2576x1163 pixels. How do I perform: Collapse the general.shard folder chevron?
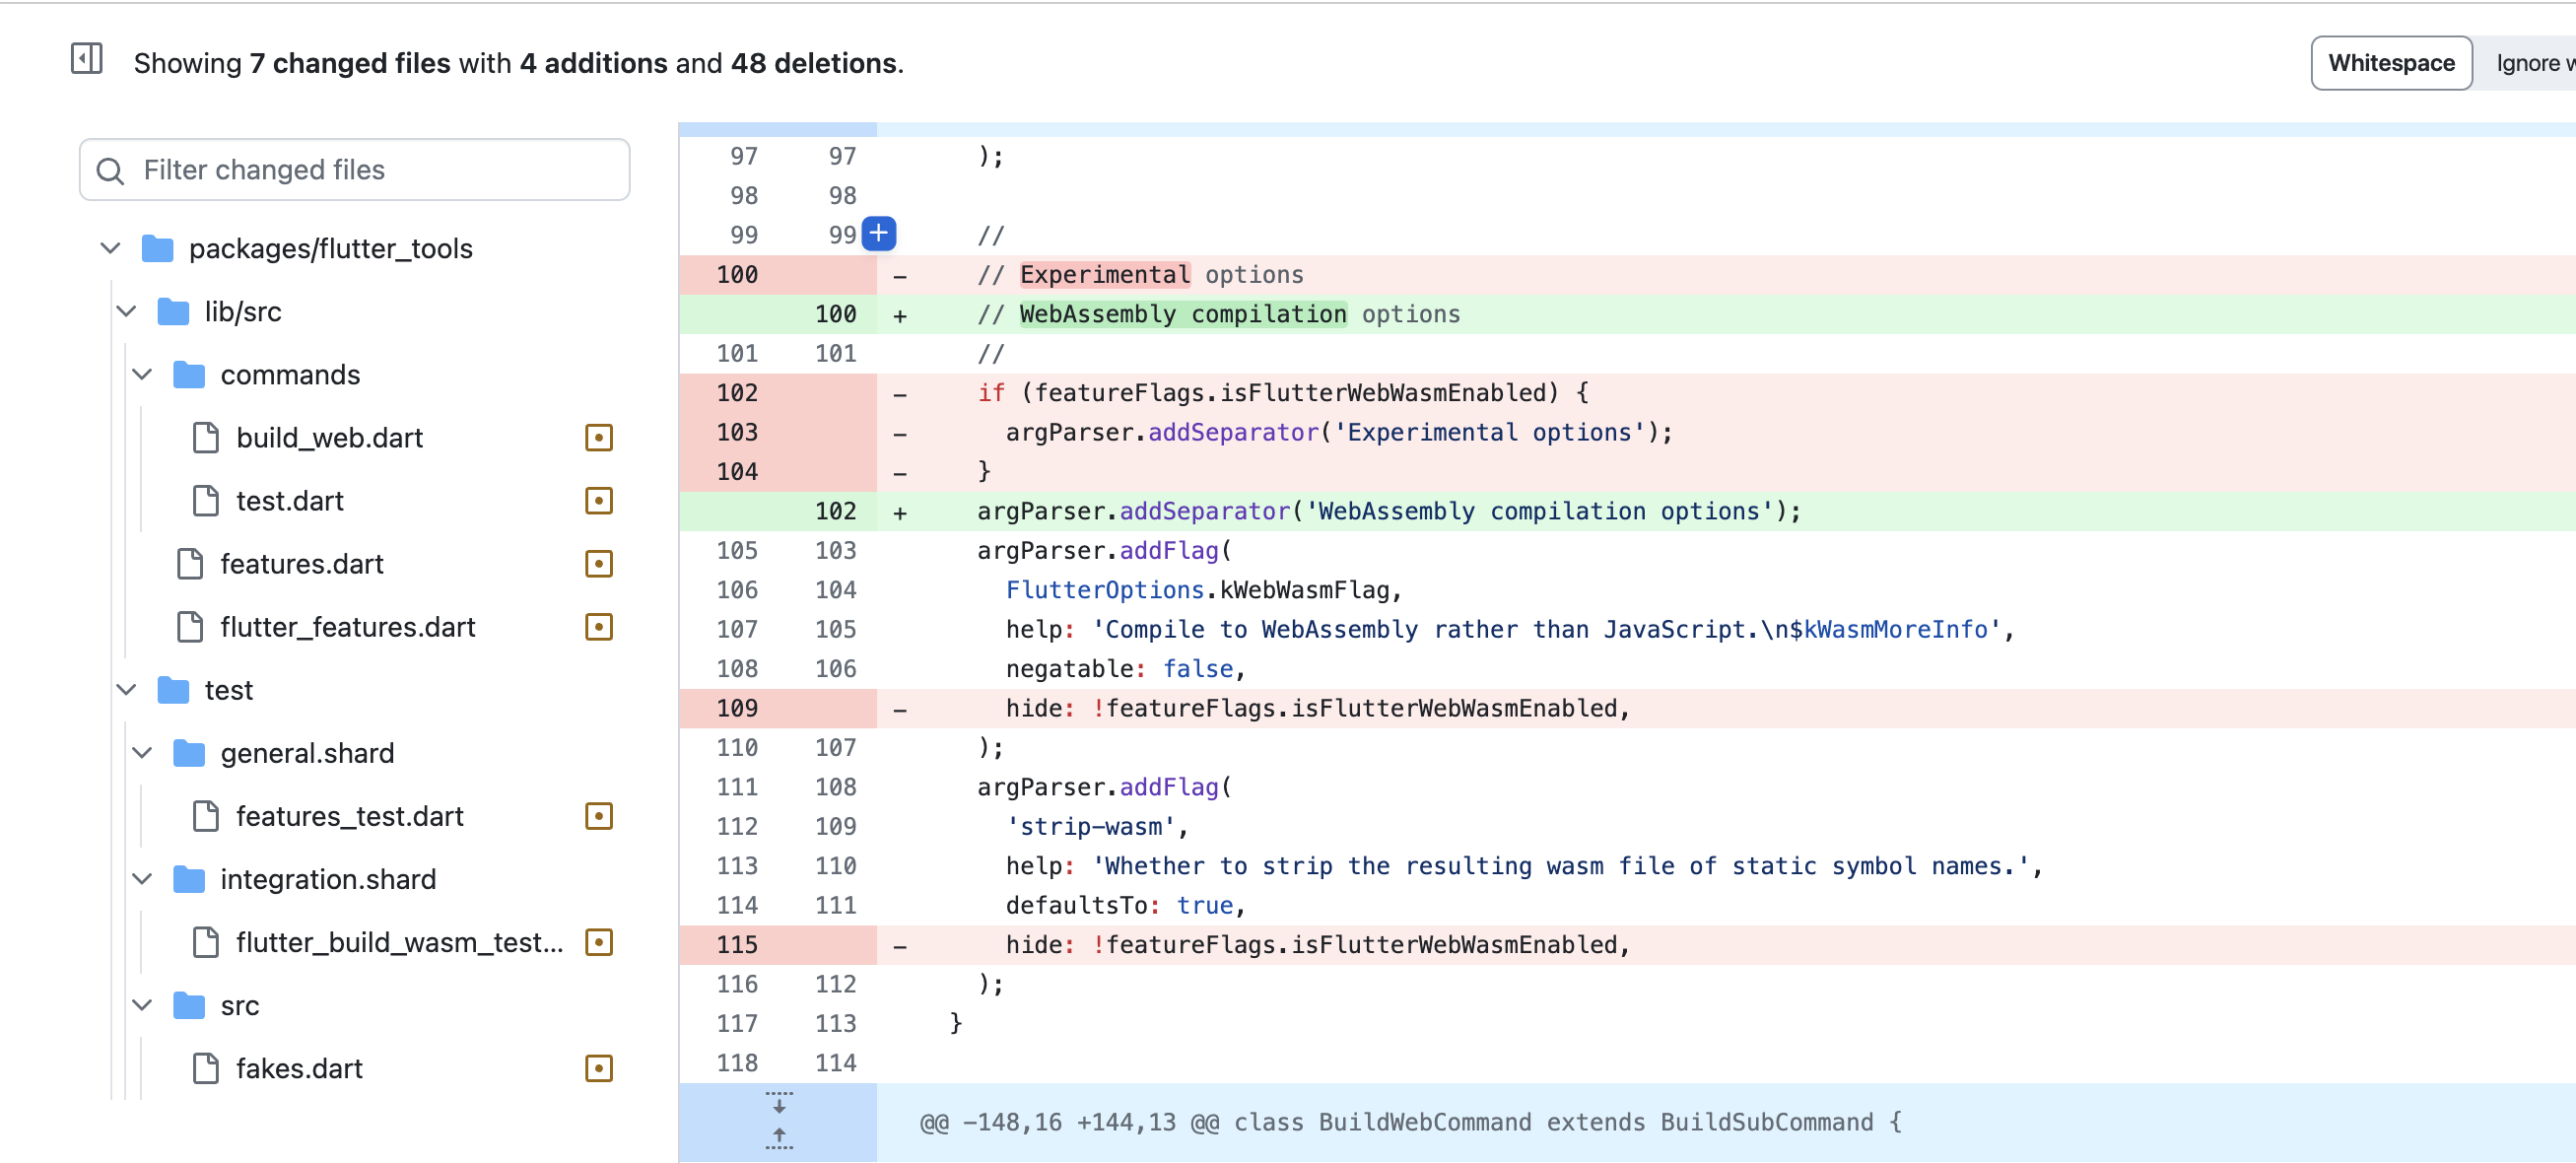143,753
